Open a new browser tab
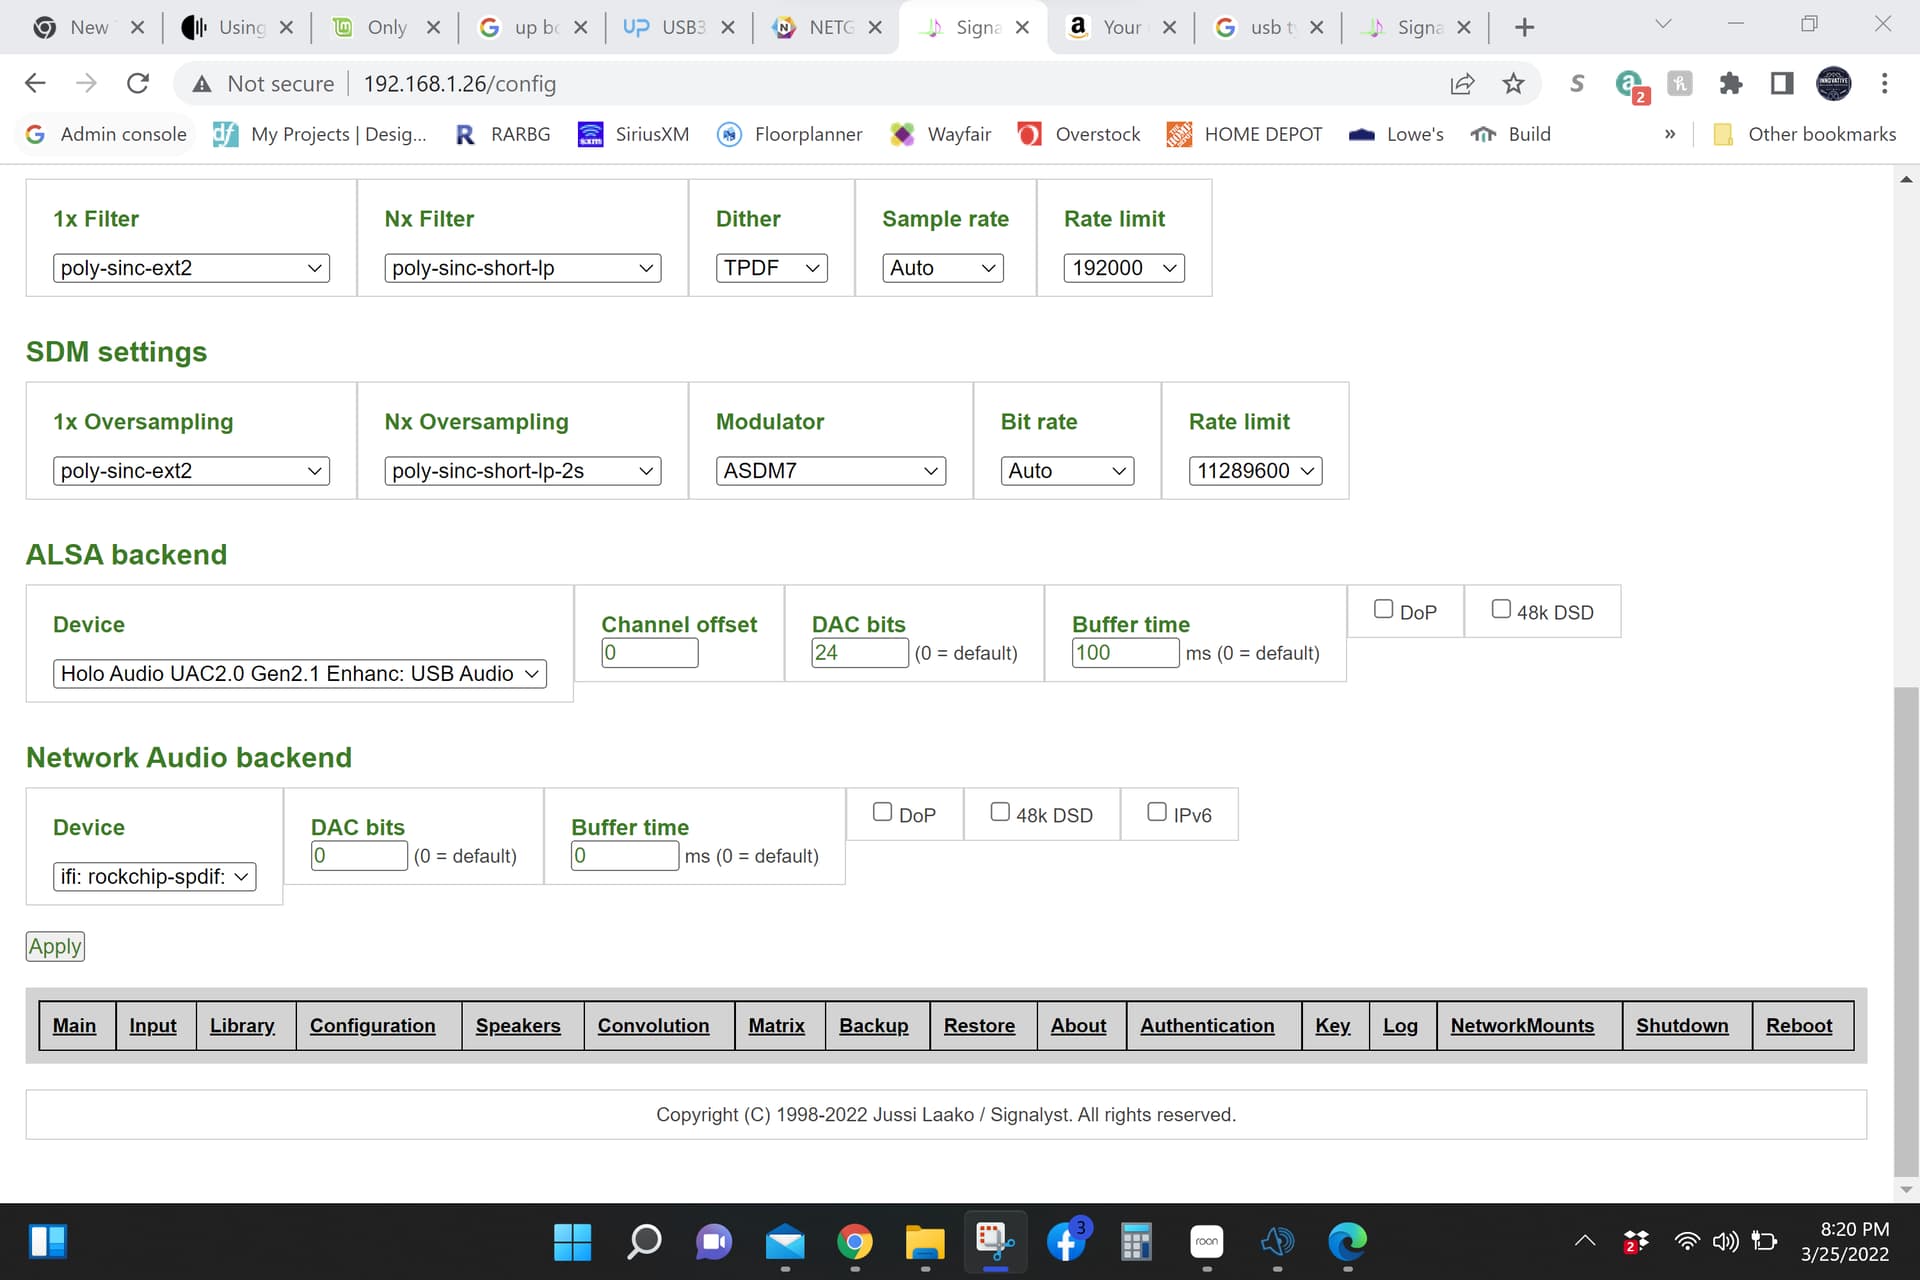Viewport: 1920px width, 1280px height. pos(1524,28)
